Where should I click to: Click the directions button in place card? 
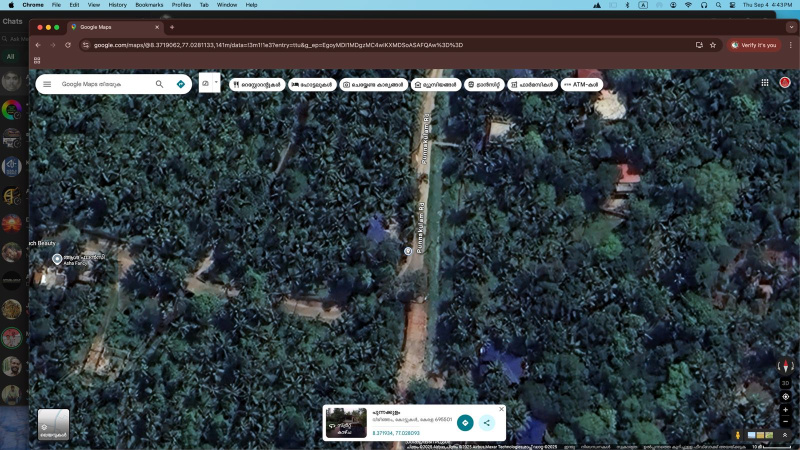(465, 423)
